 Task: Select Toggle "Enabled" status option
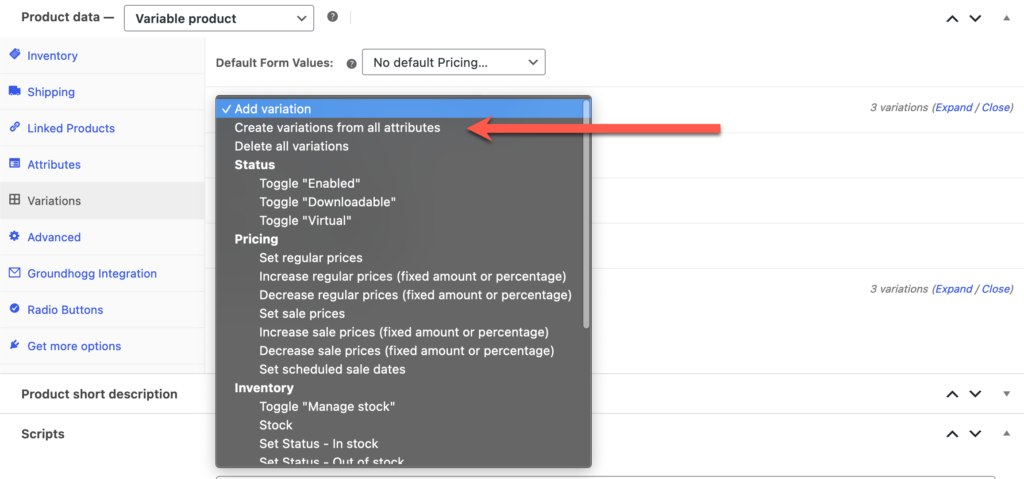pyautogui.click(x=309, y=183)
